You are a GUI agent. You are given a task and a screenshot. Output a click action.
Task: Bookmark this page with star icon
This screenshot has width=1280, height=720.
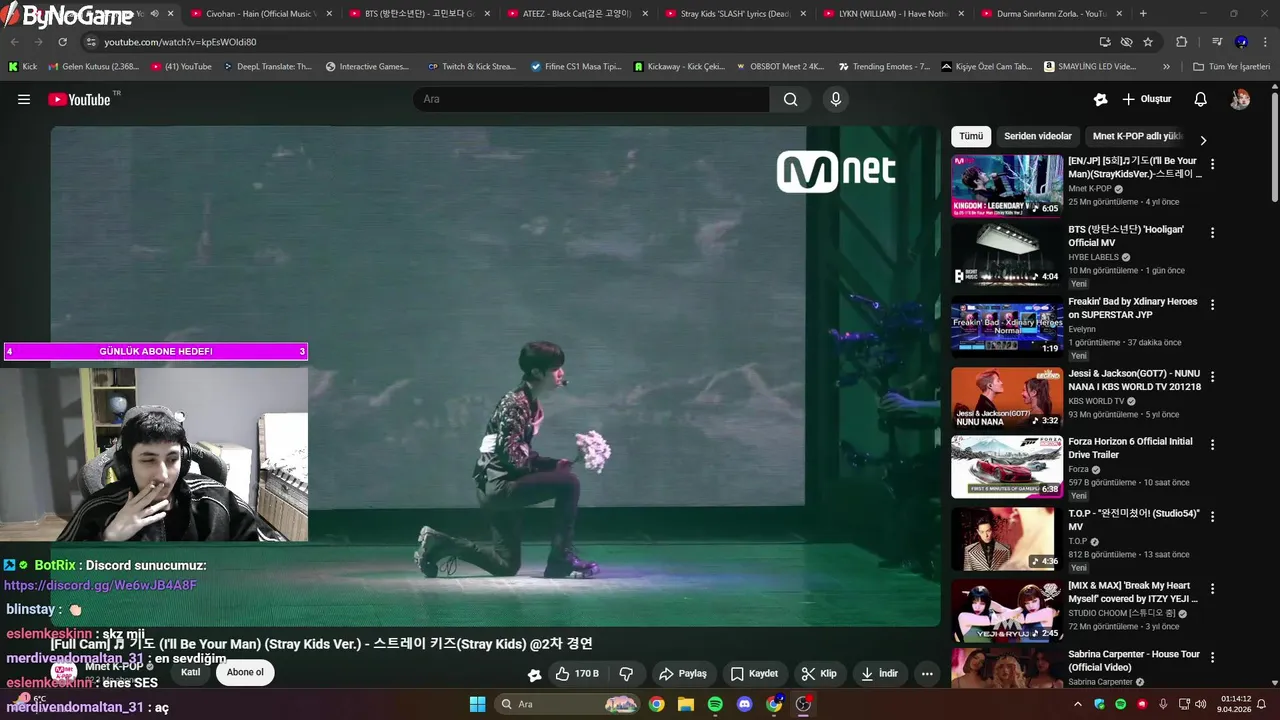tap(1148, 42)
